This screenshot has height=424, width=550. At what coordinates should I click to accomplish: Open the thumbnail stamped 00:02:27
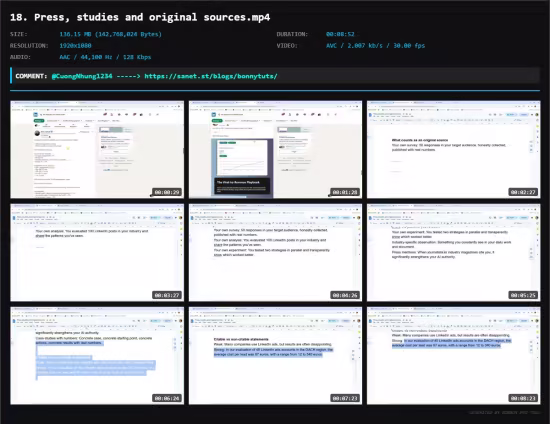point(454,149)
